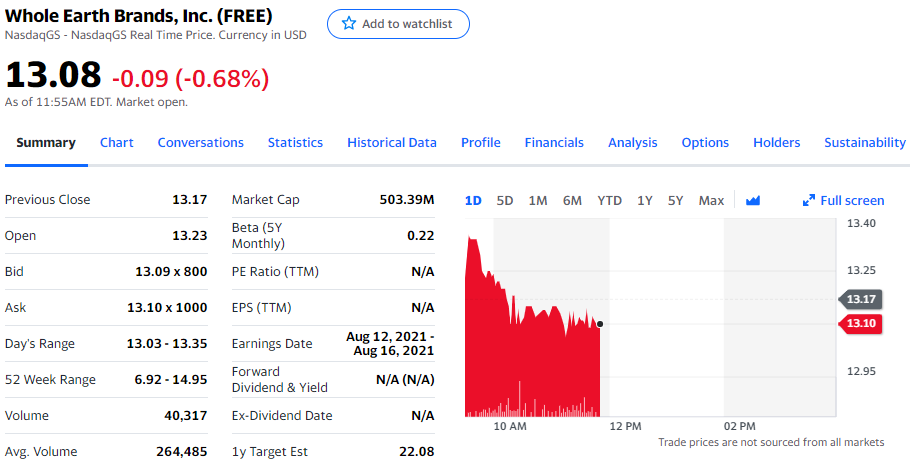Click the 12 PM chart axis label
The height and width of the screenshot is (470, 910).
[626, 426]
